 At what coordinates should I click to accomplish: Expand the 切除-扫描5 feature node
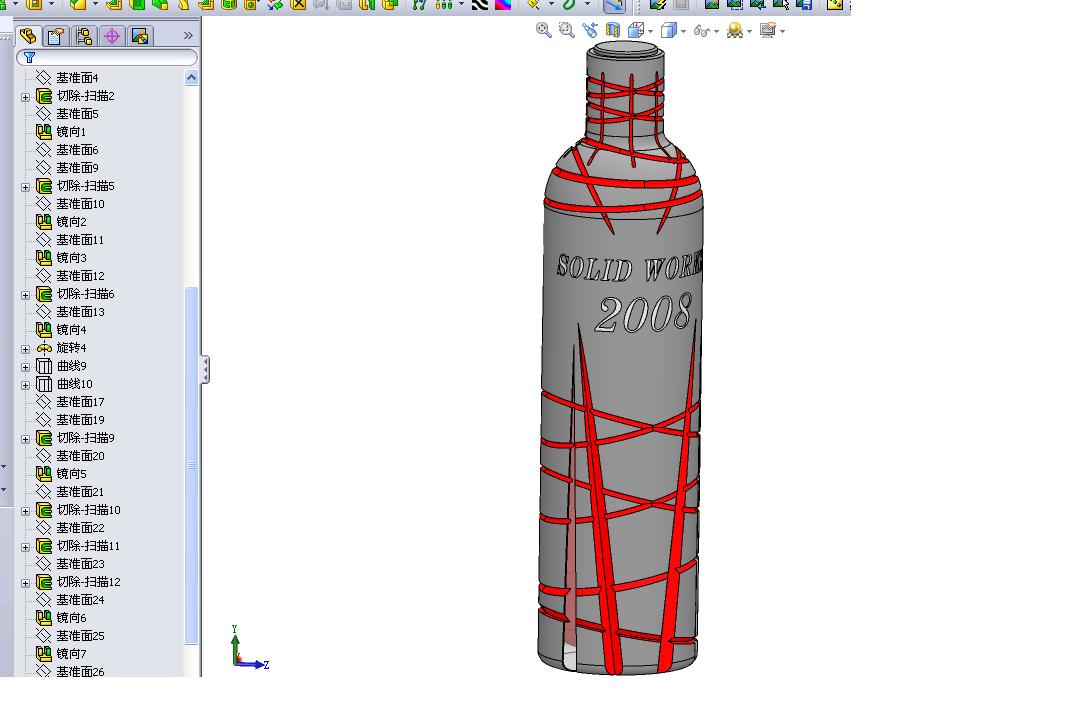click(26, 187)
